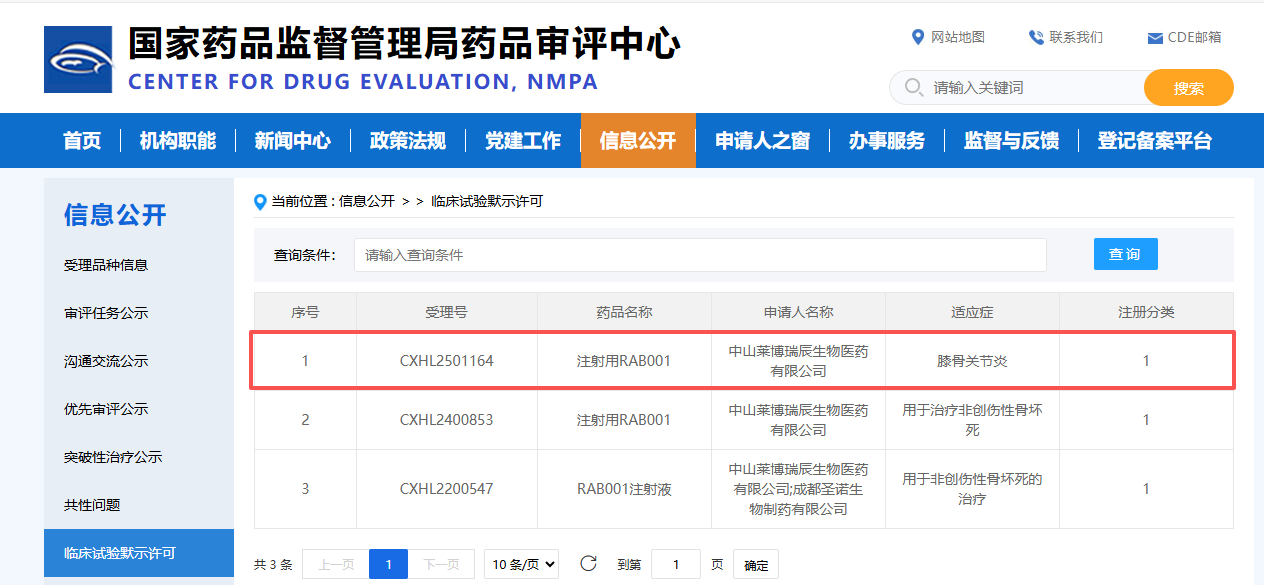Refresh the table with the circular arrow icon
Viewport: 1264px width, 585px height.
[587, 564]
